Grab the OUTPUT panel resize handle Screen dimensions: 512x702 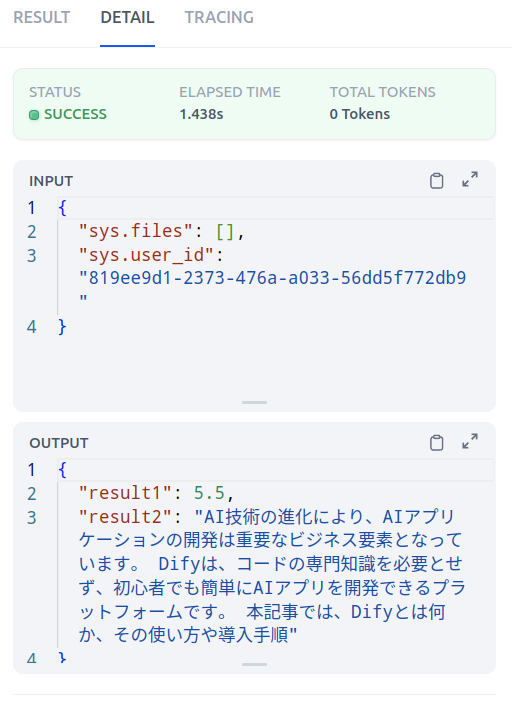click(254, 664)
